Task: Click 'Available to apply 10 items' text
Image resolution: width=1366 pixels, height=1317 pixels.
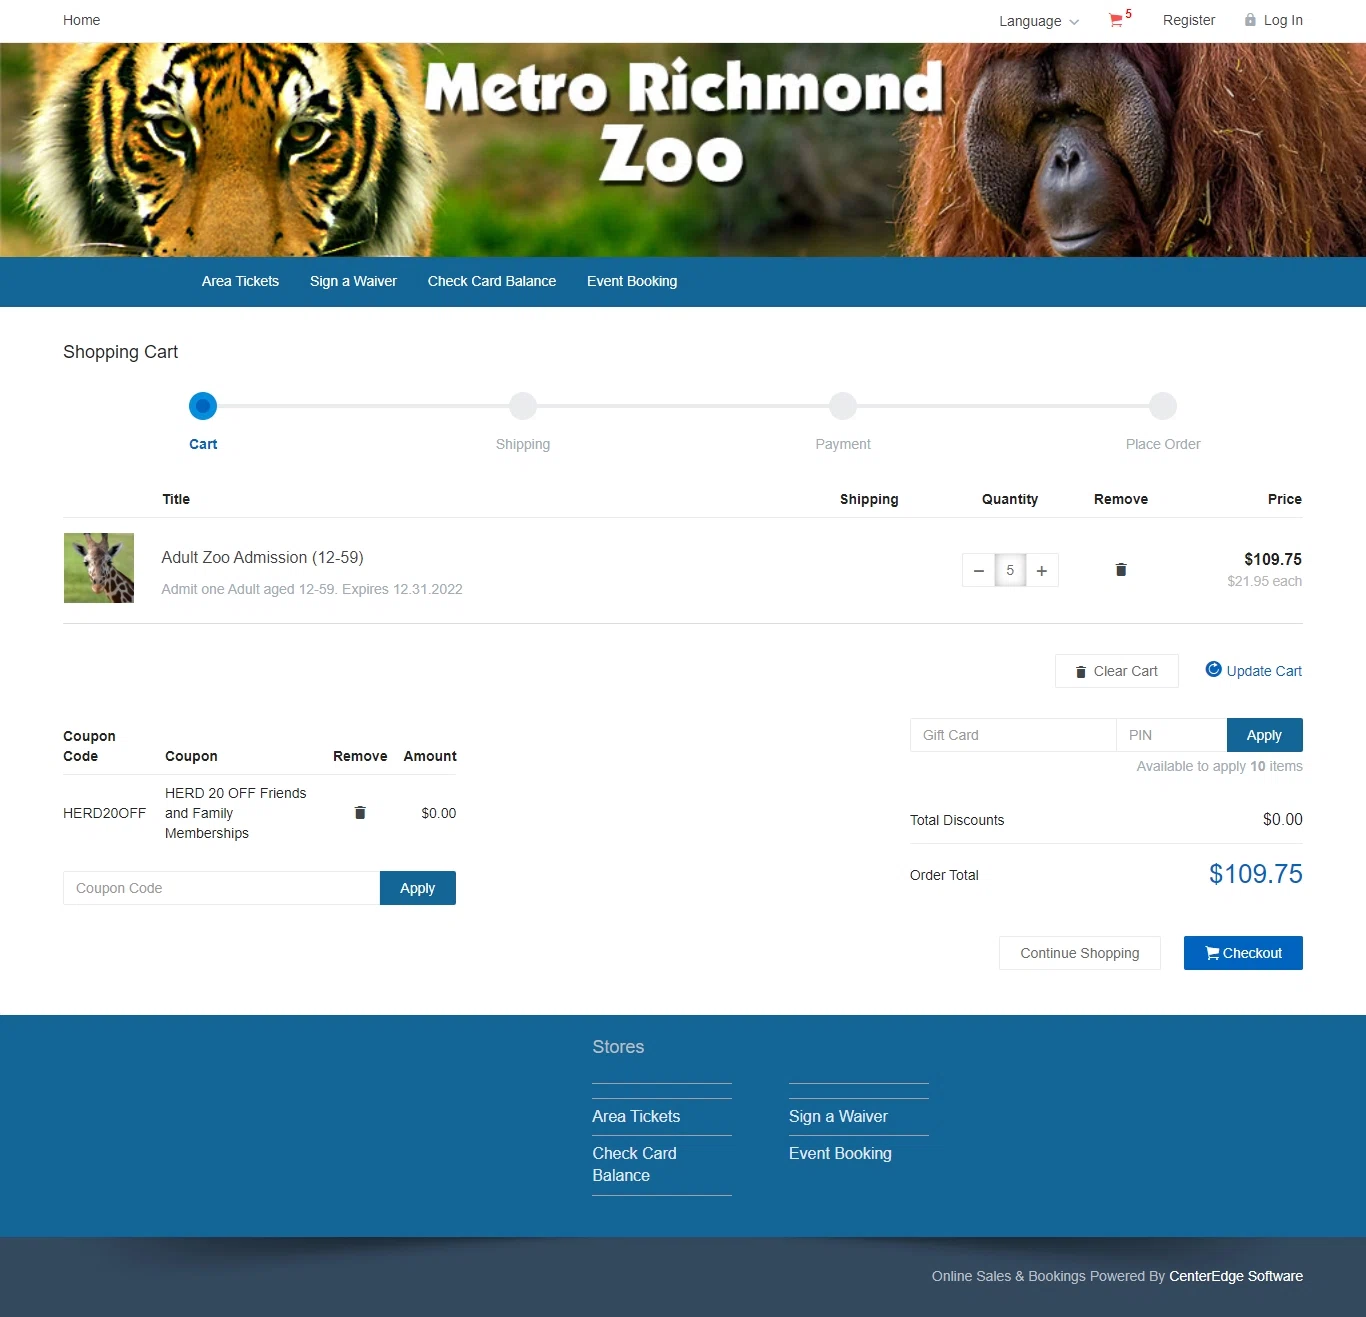Action: click(x=1219, y=766)
